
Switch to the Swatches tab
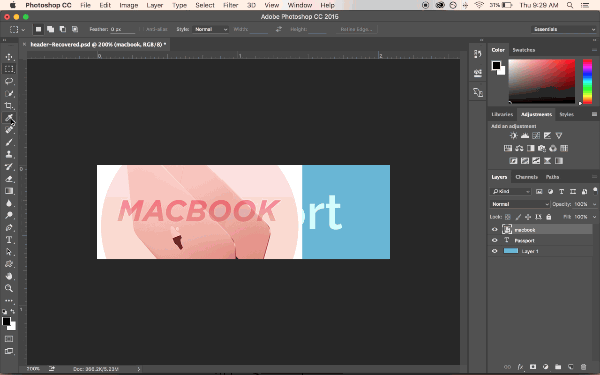point(524,50)
